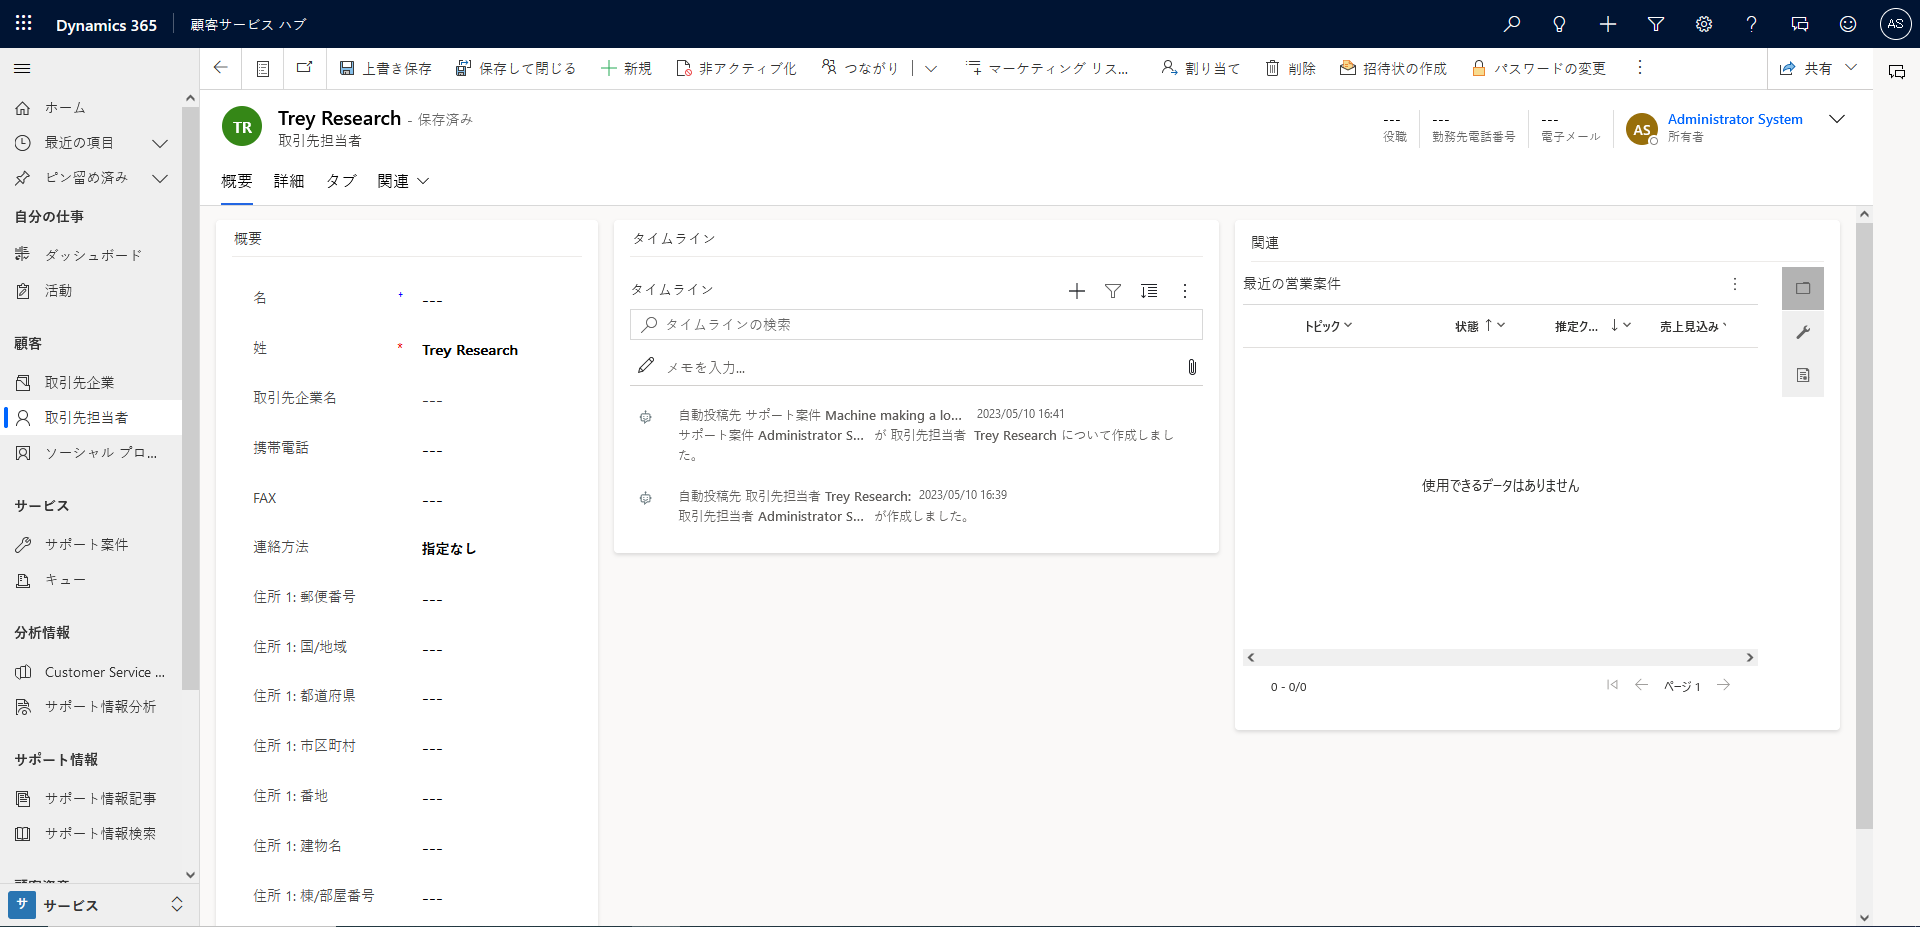The image size is (1920, 927).
Task: Click the horizontal scrollbar under the opportunities grid
Action: click(1500, 657)
